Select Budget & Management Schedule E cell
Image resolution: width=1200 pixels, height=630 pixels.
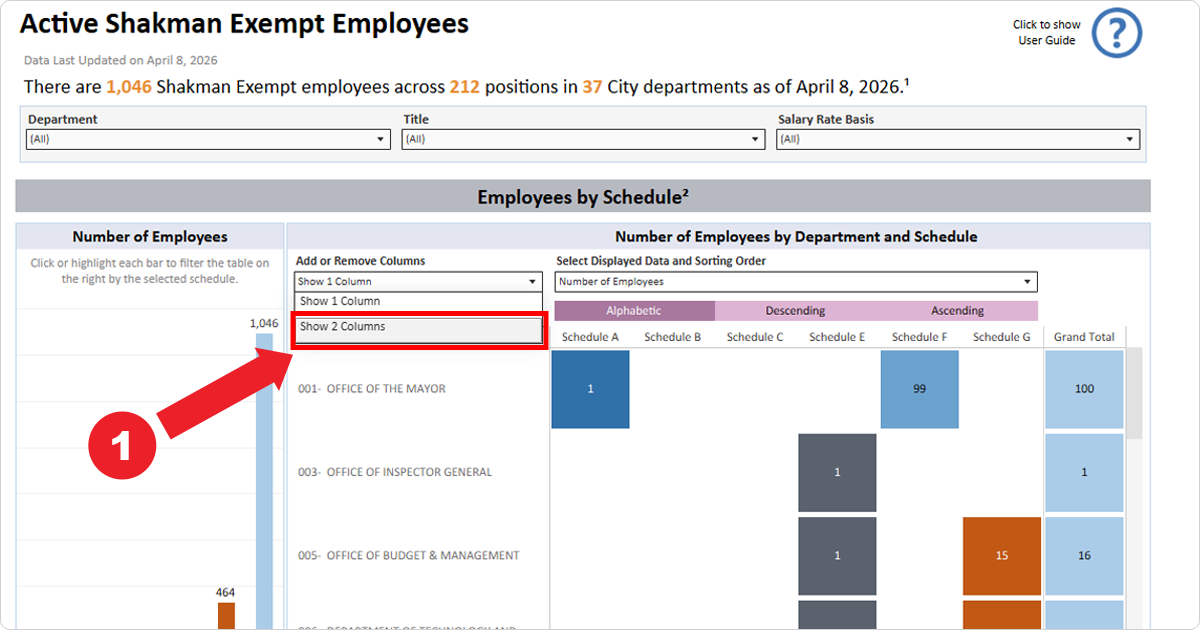(x=837, y=556)
